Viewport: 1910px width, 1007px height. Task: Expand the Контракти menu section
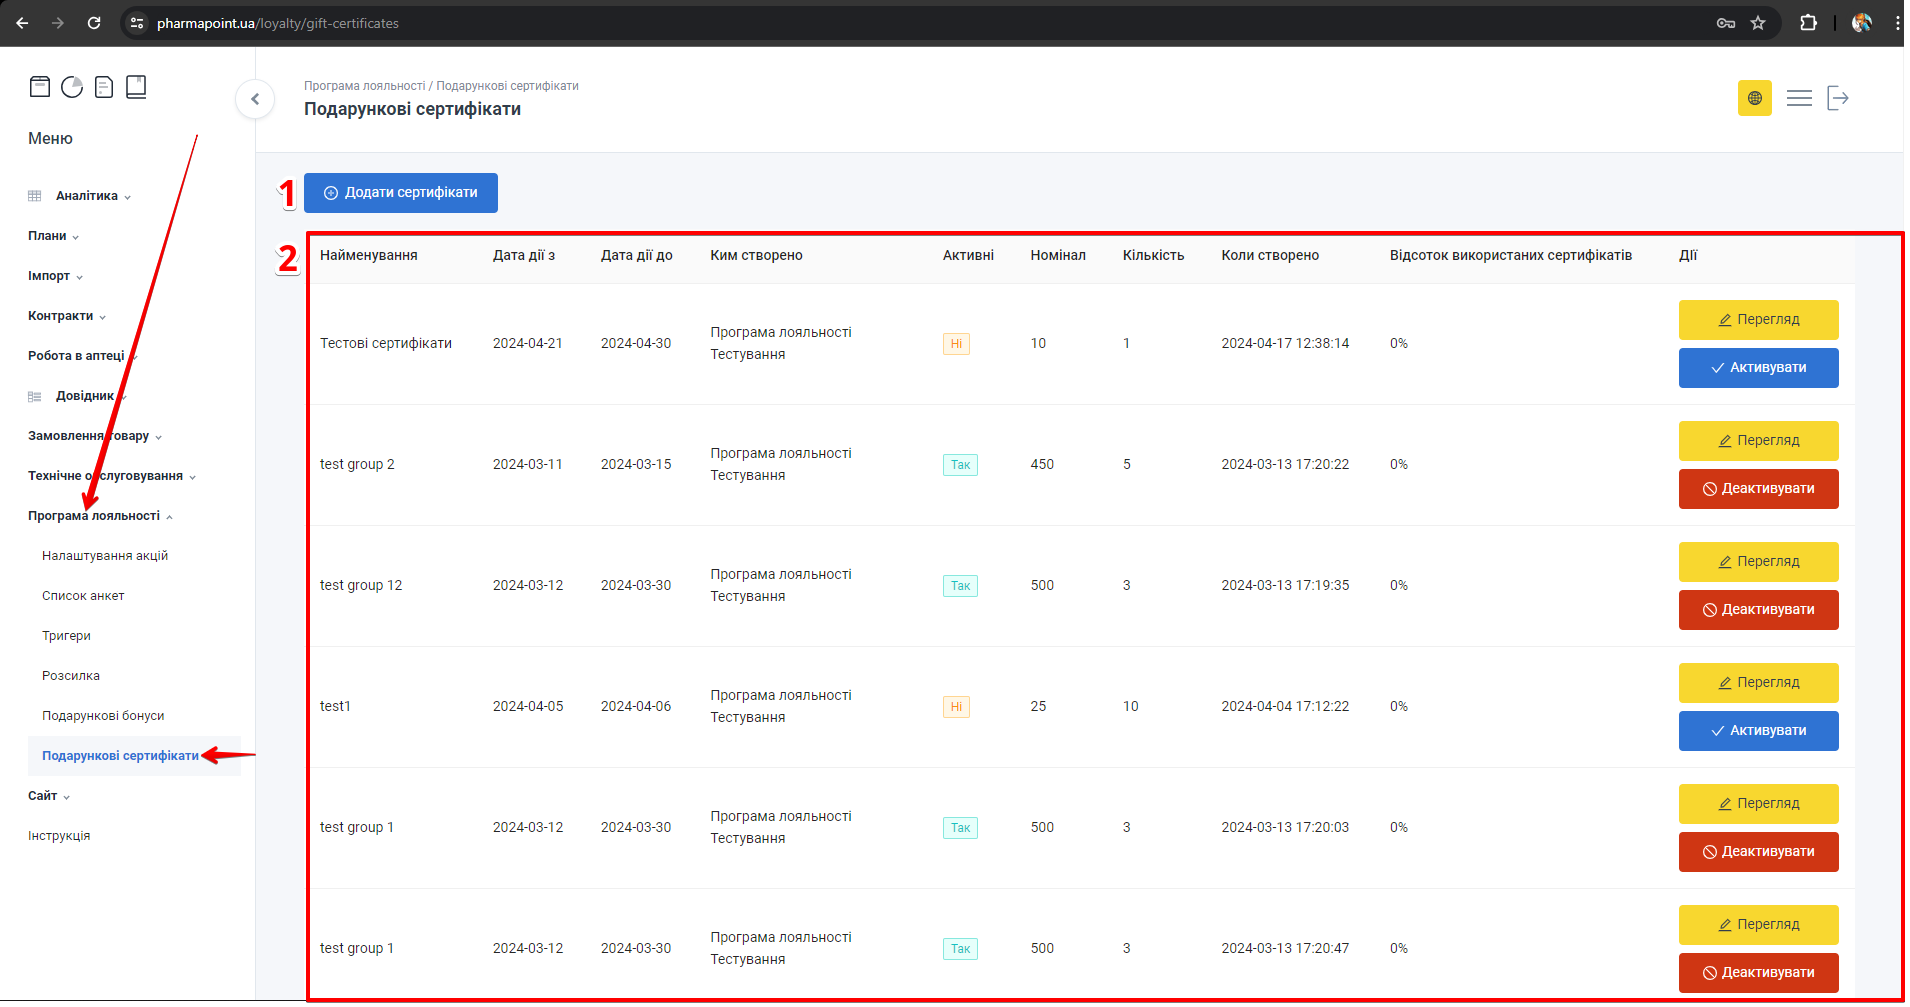pos(61,316)
